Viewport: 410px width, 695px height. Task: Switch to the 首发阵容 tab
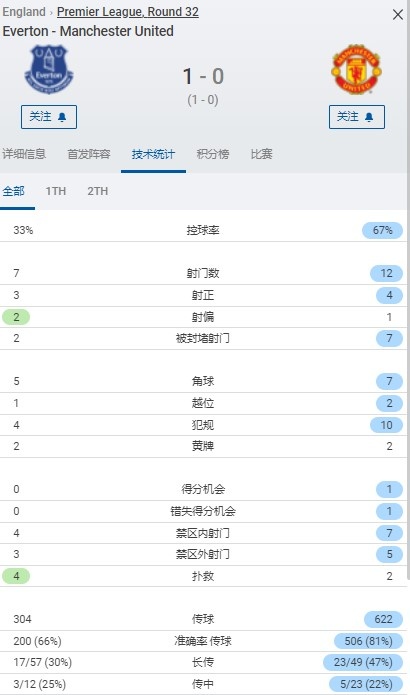(89, 154)
